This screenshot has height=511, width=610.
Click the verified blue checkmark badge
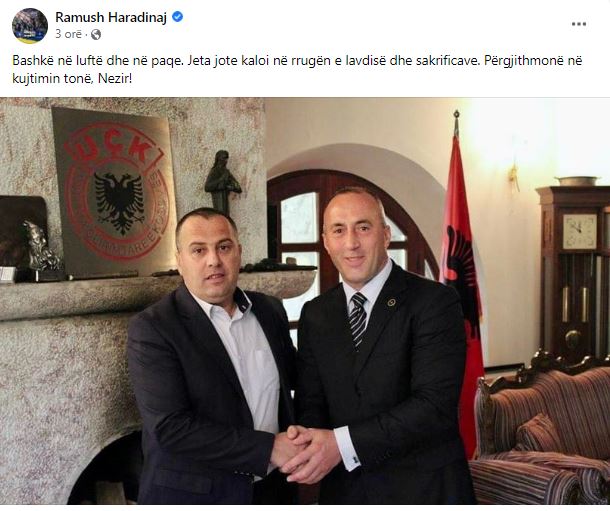(177, 17)
